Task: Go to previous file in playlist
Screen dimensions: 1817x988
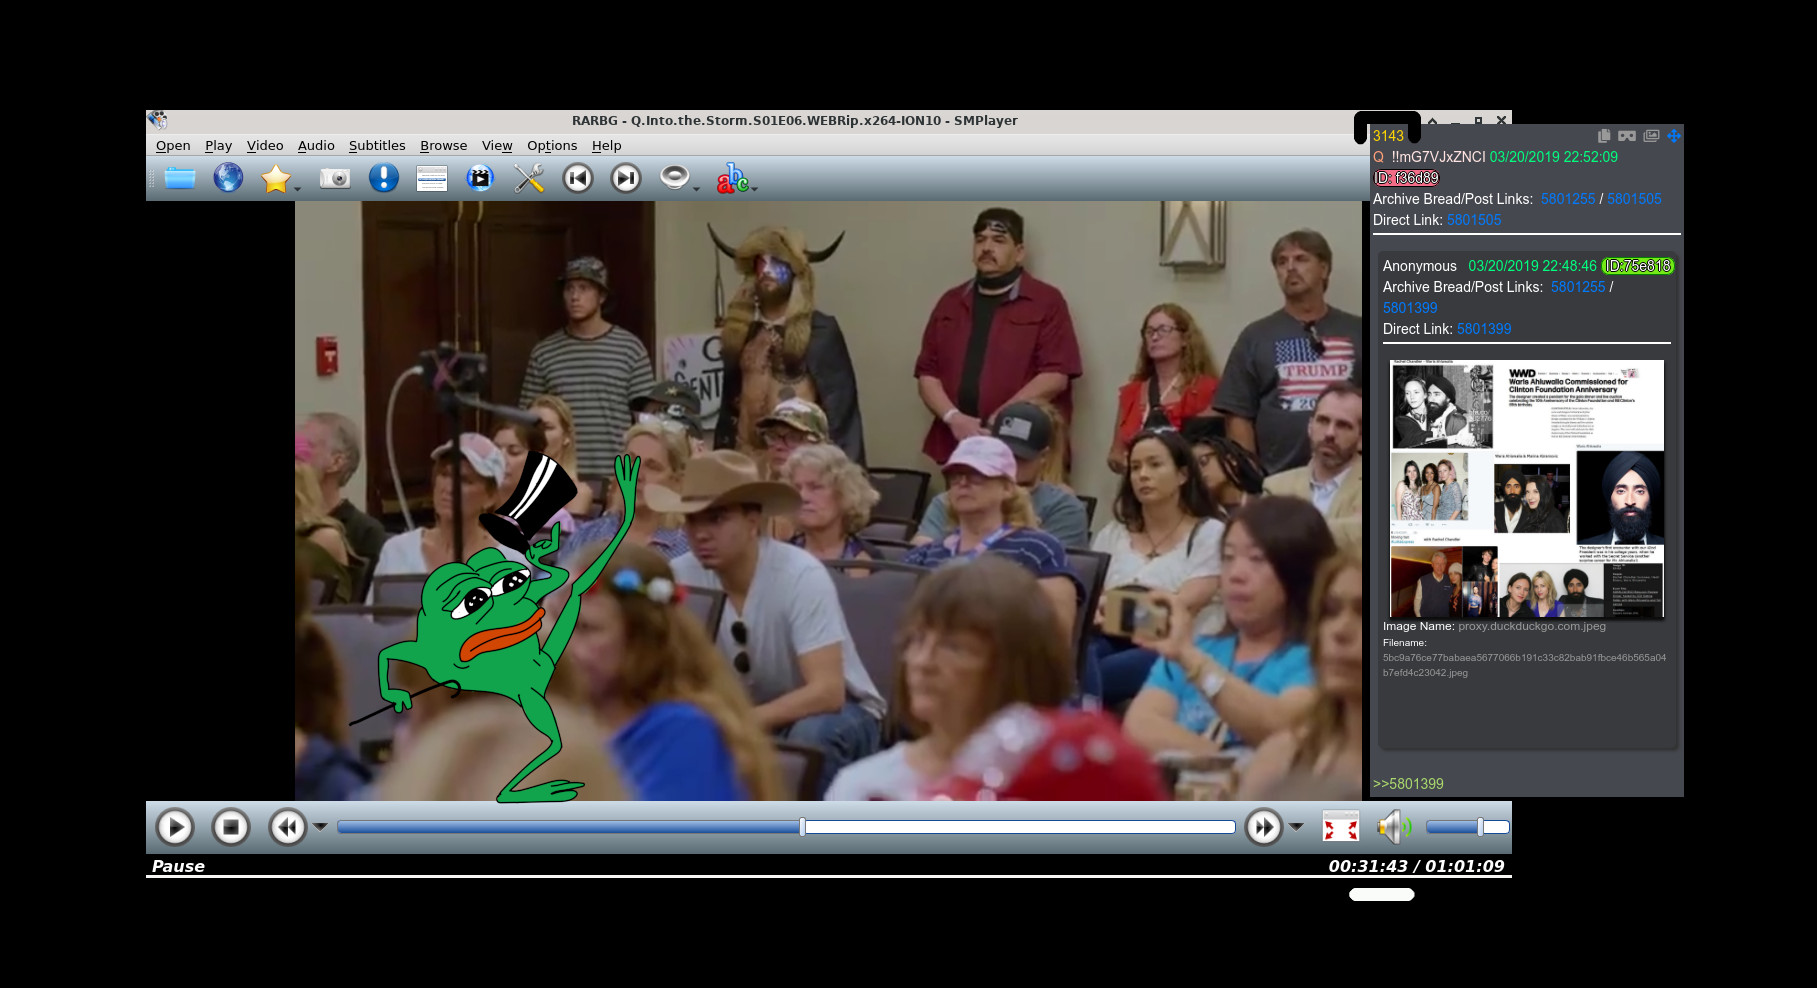Action: 577,179
